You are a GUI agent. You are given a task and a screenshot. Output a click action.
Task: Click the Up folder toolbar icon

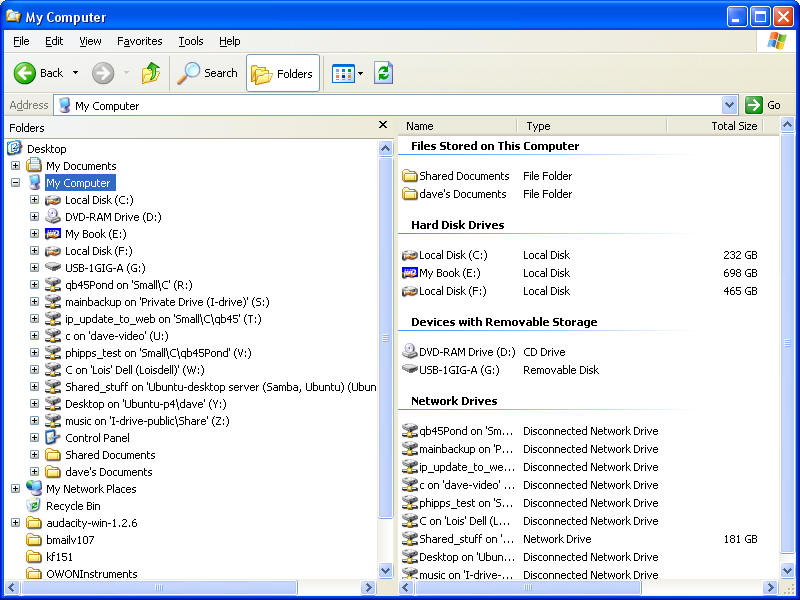[151, 73]
